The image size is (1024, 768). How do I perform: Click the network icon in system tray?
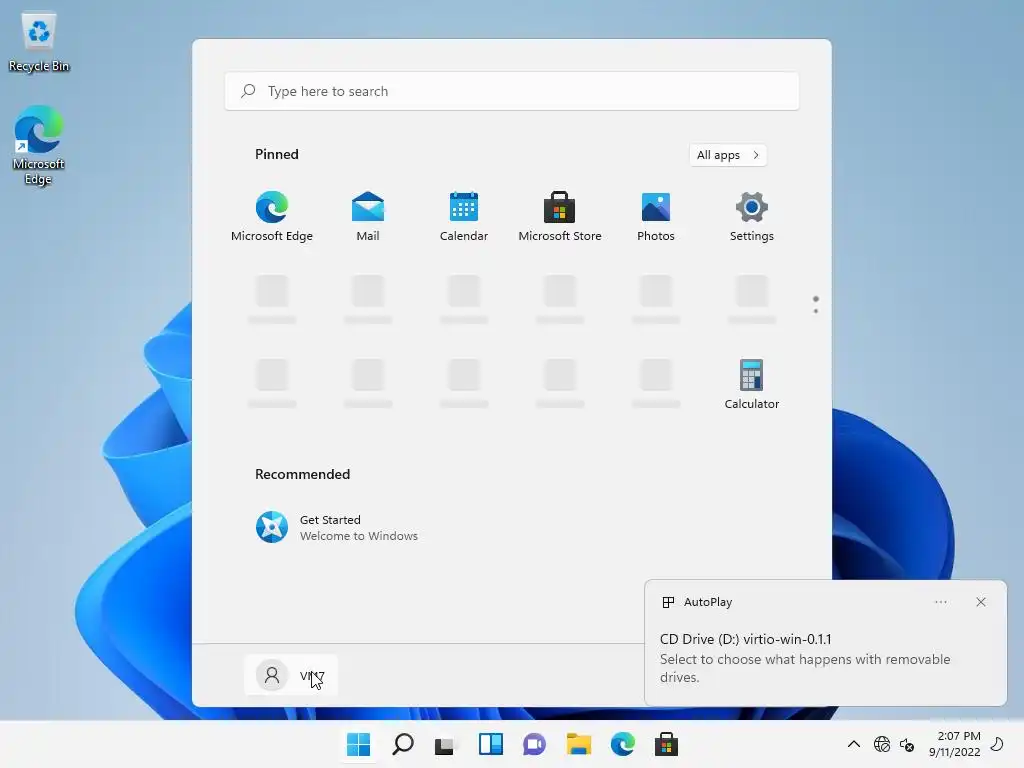tap(882, 744)
